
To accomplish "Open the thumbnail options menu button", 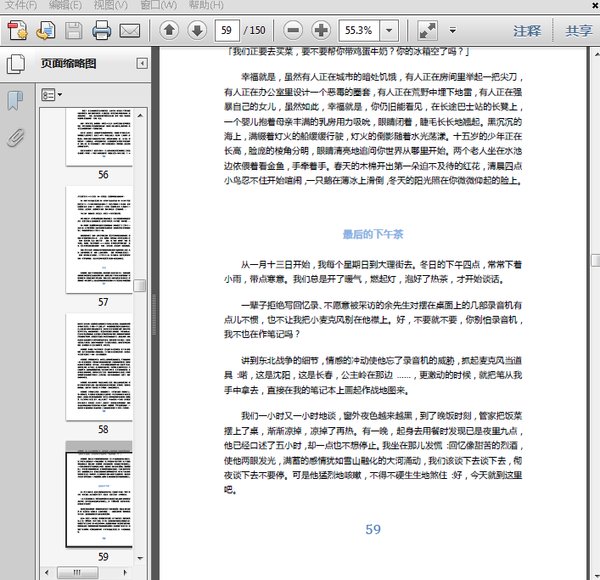I will click(51, 94).
